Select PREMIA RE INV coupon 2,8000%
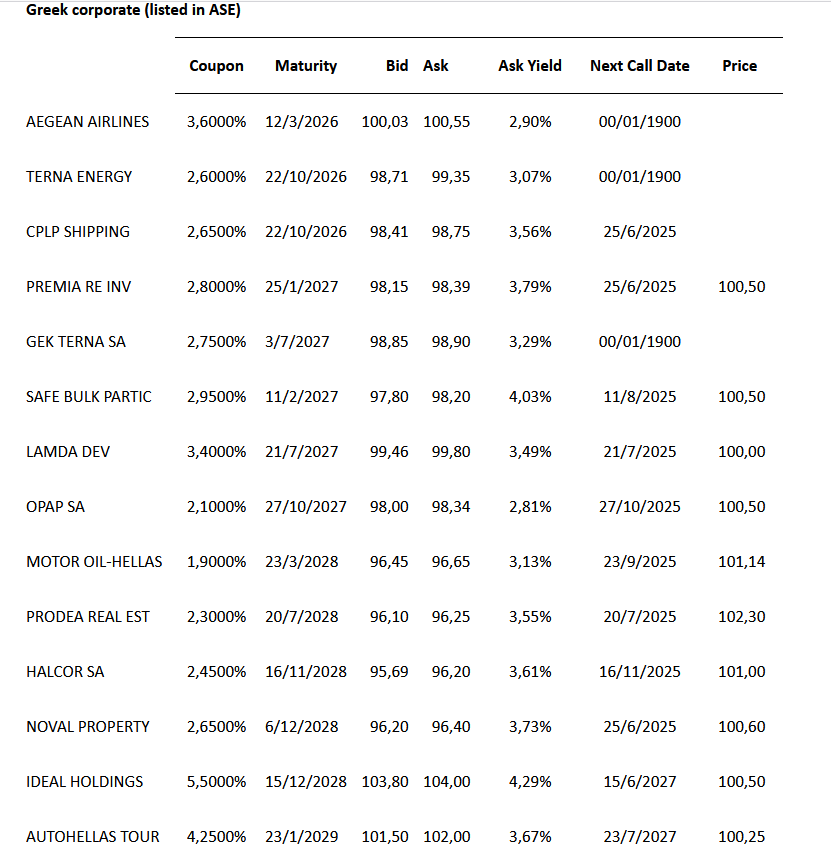The image size is (831, 855). [216, 287]
